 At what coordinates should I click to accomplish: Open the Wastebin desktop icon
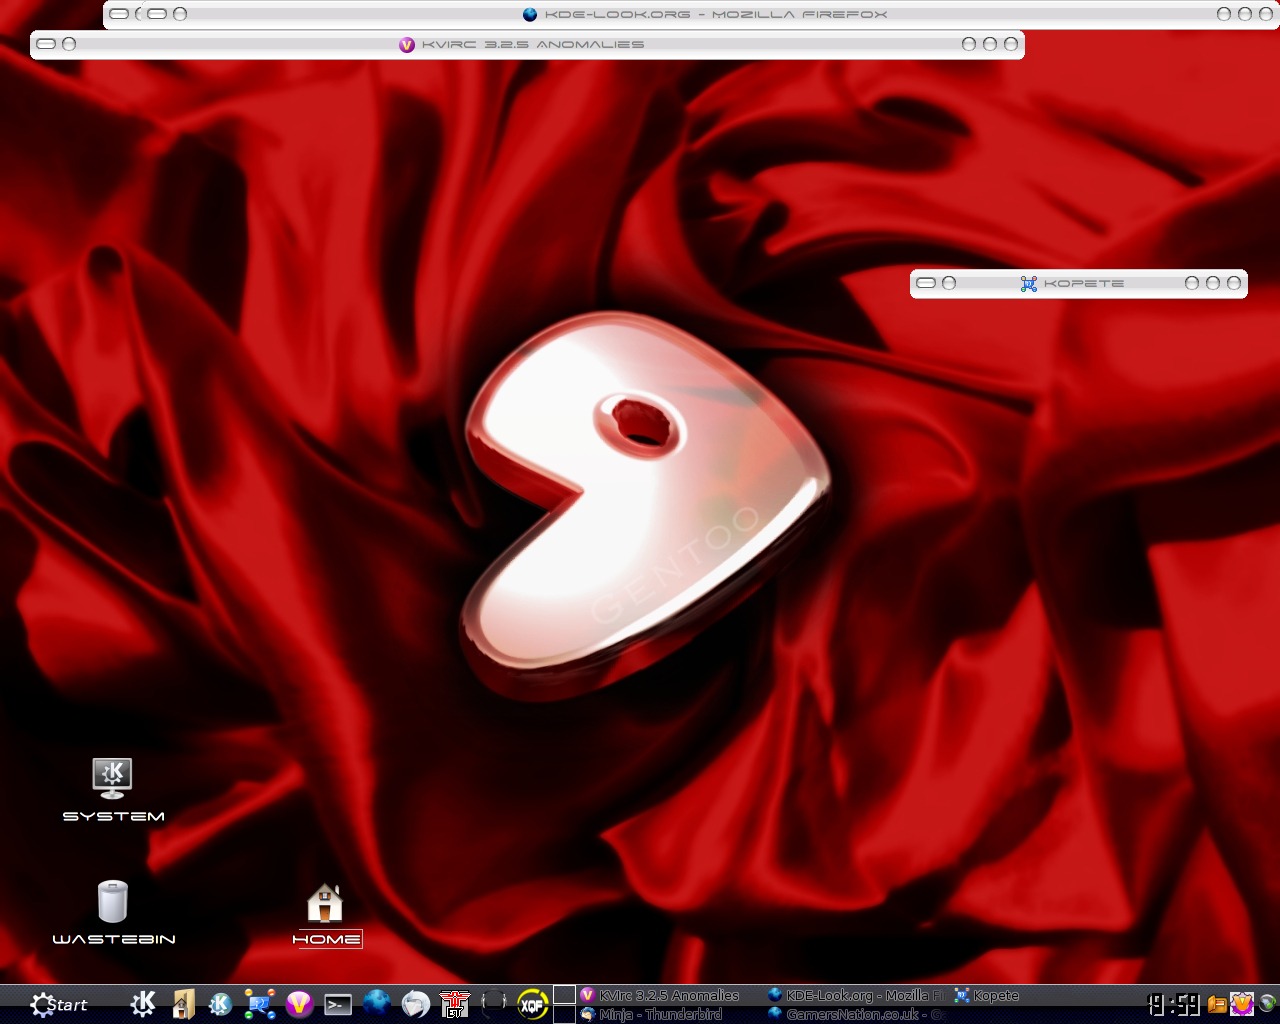coord(113,912)
